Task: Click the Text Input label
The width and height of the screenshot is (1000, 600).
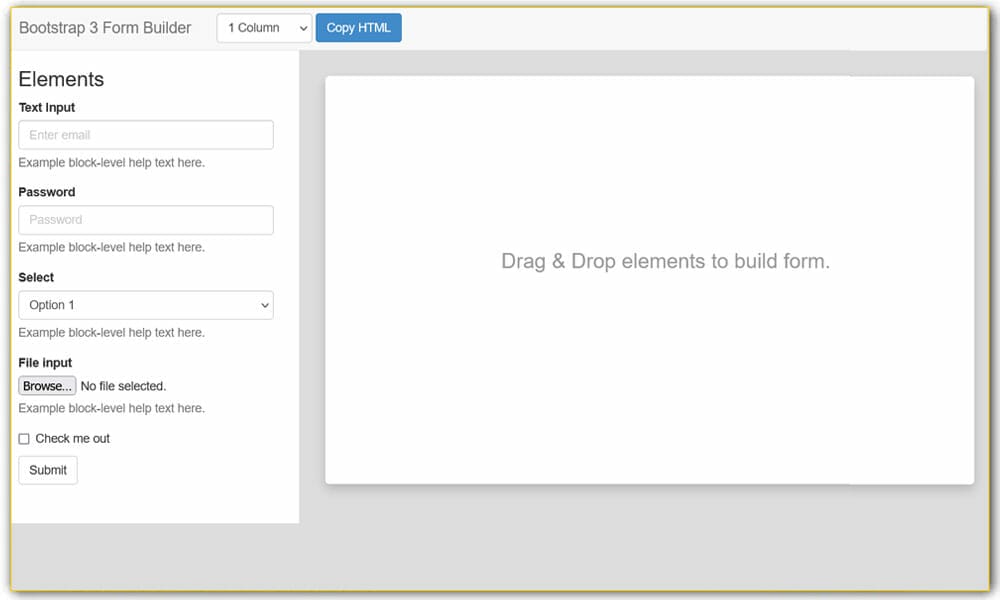Action: pyautogui.click(x=47, y=108)
